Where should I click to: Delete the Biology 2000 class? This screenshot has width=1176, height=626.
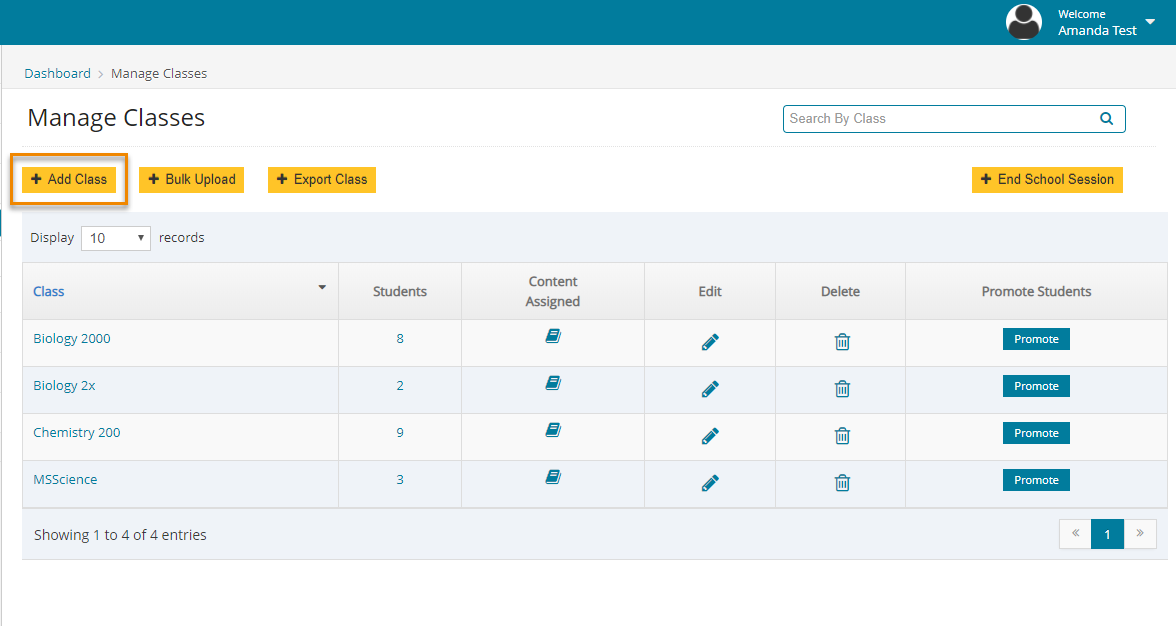(842, 342)
